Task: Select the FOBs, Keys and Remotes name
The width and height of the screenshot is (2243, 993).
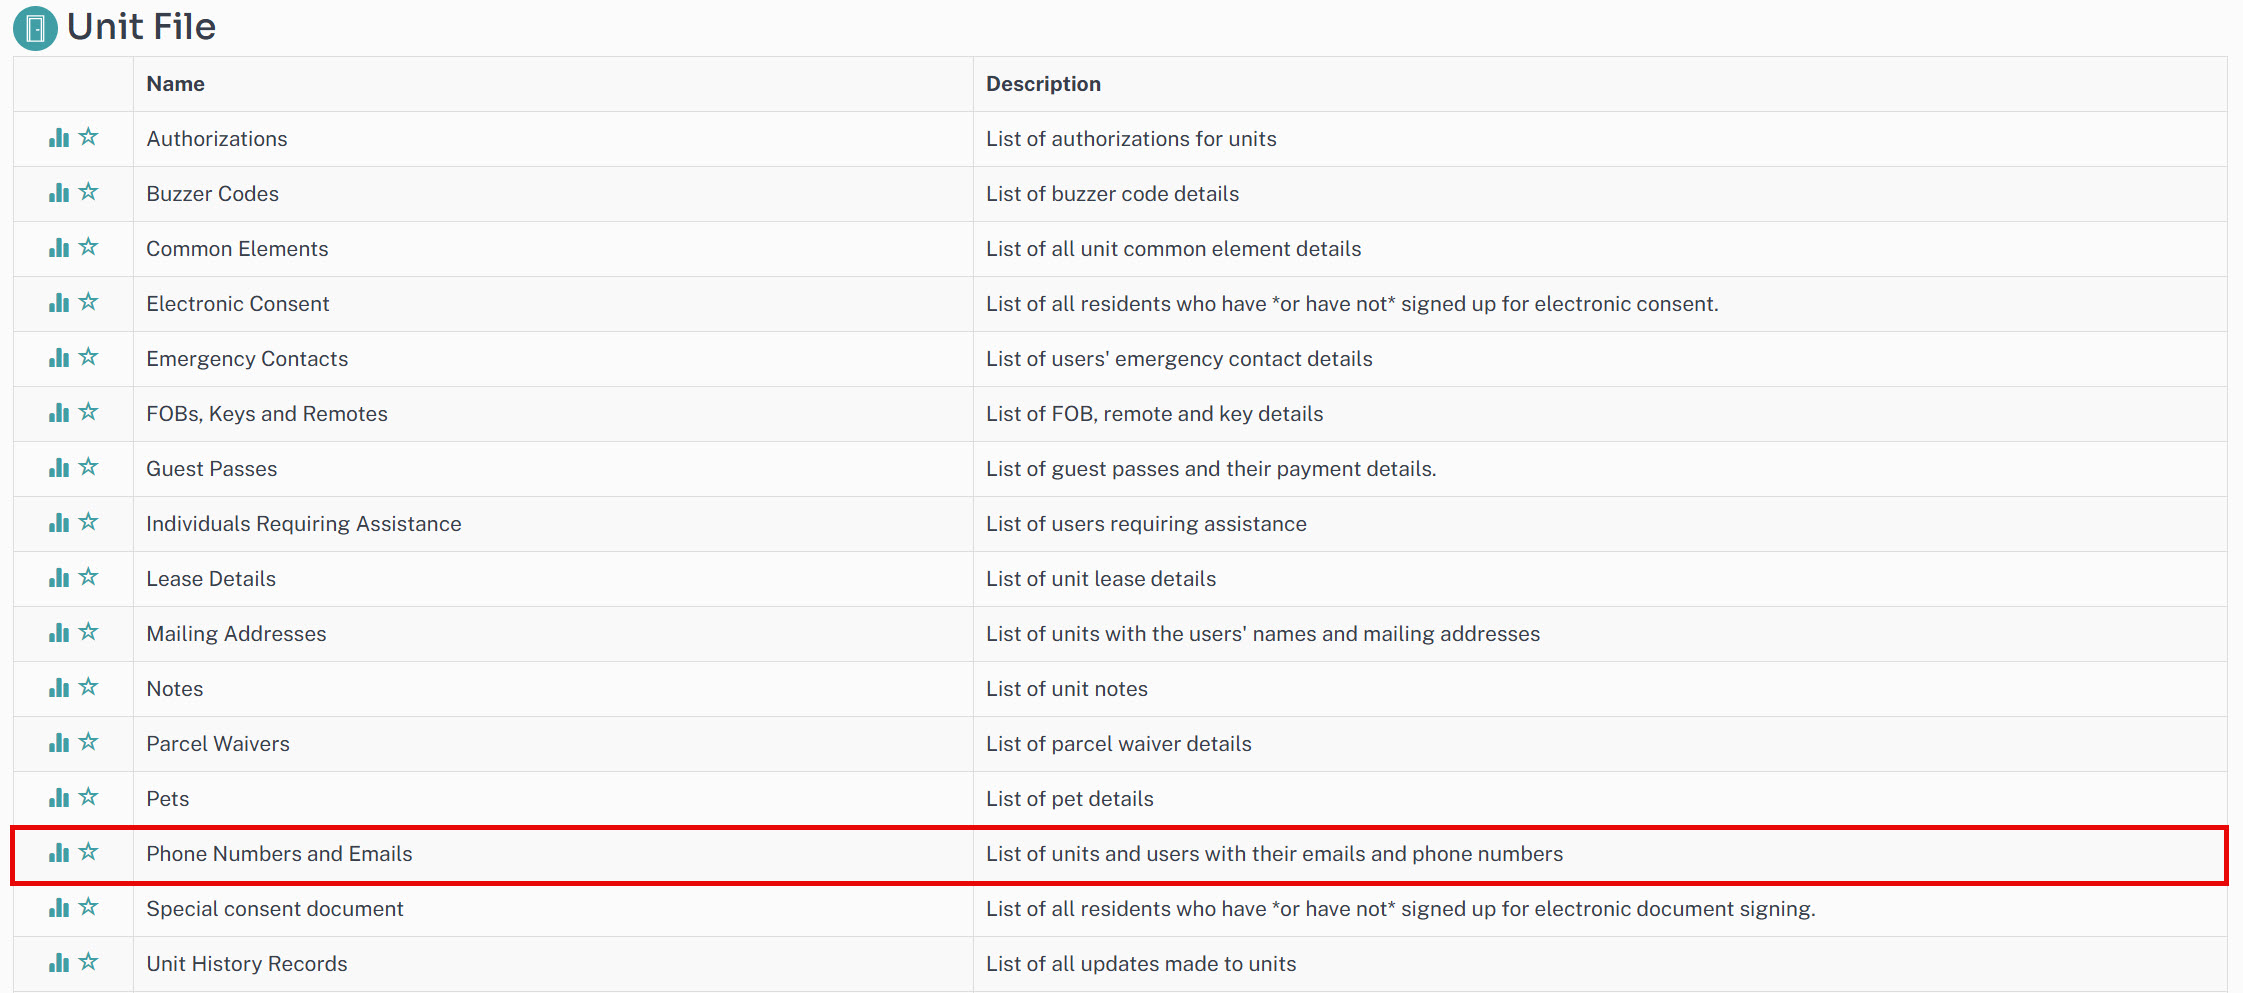Action: point(267,414)
